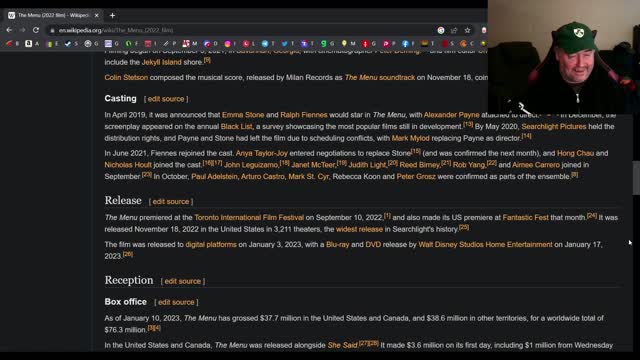
Task: Open the Blu-ray link
Action: (x=338, y=244)
